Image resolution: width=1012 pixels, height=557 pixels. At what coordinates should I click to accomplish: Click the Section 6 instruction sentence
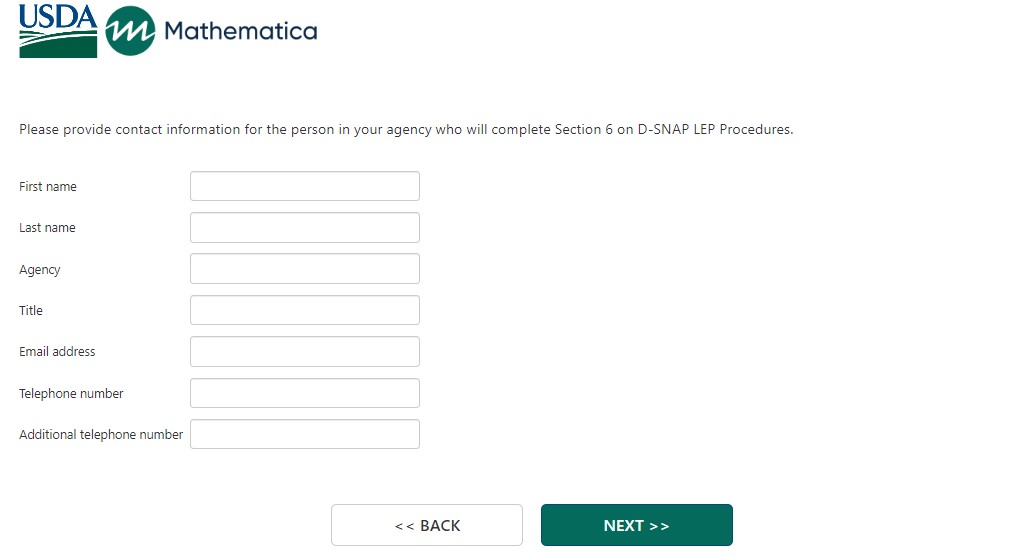pyautogui.click(x=406, y=130)
